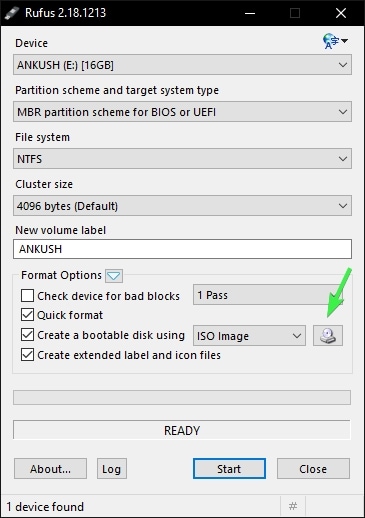
Task: Click the About... button
Action: (x=50, y=469)
